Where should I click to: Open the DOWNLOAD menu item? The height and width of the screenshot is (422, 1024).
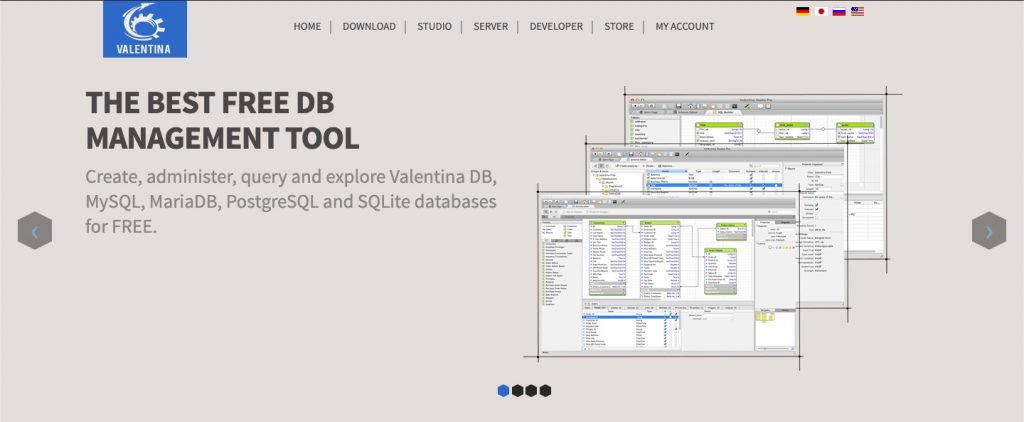point(369,27)
